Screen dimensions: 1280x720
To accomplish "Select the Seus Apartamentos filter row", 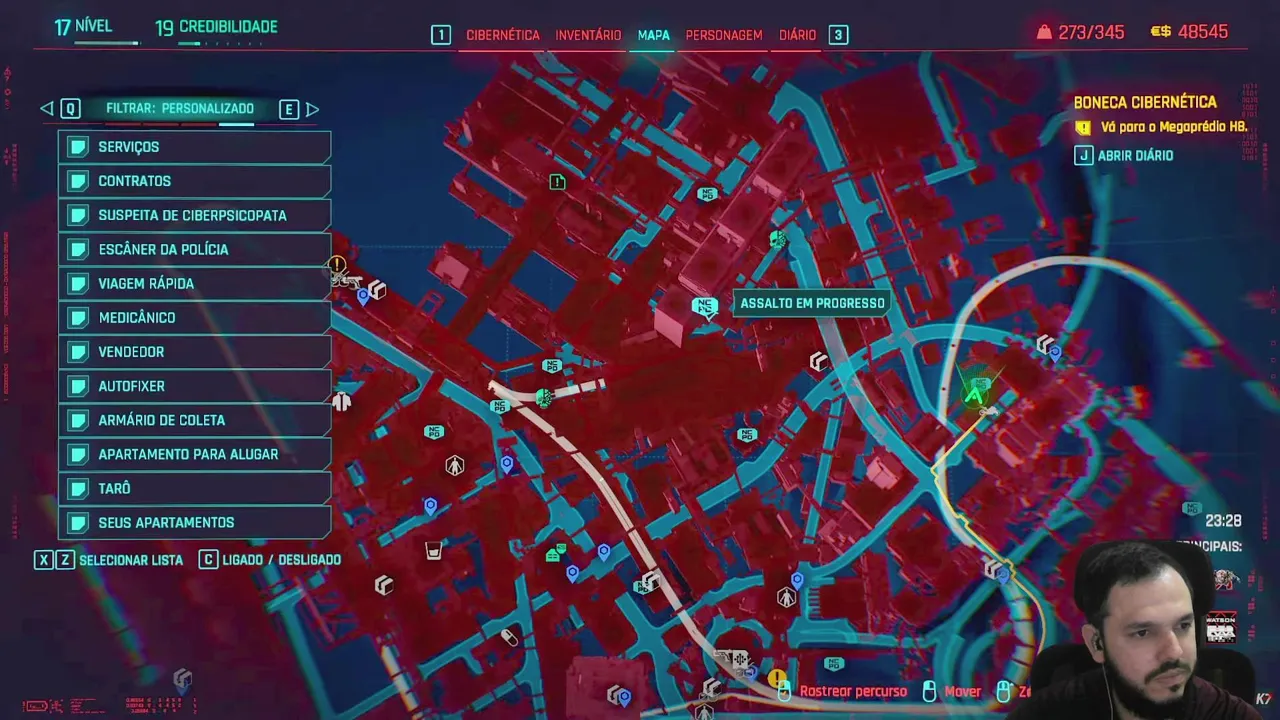I will coord(194,522).
